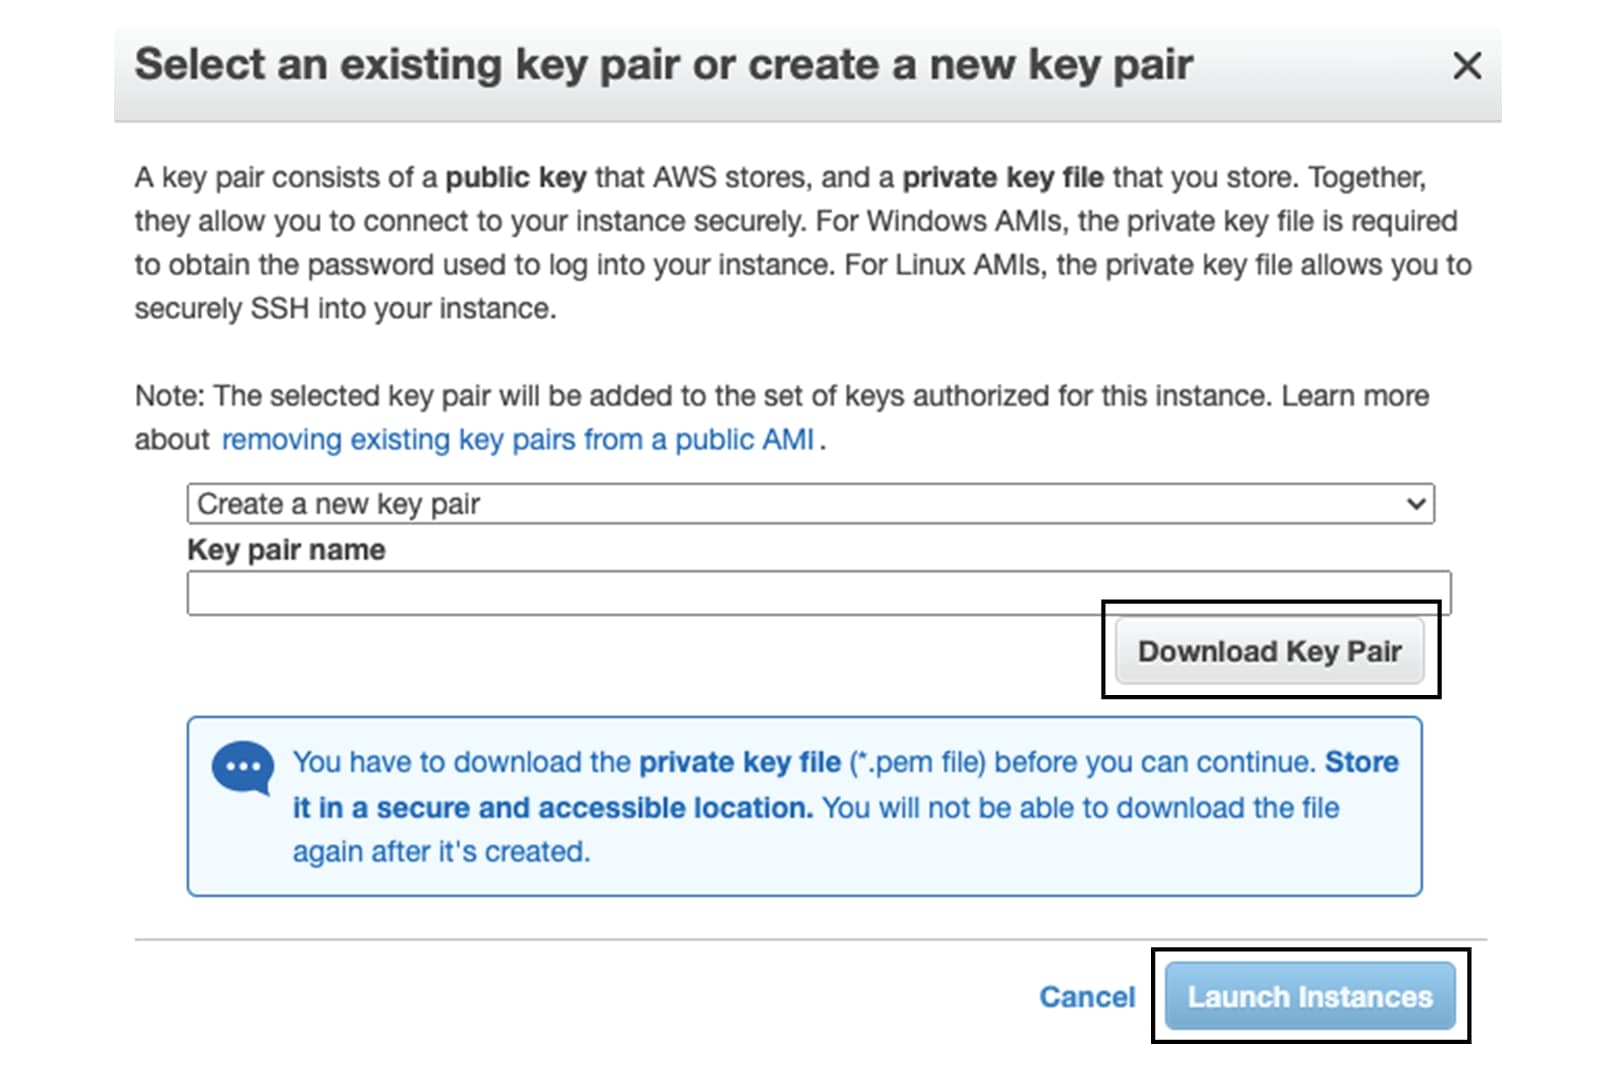The width and height of the screenshot is (1616, 1080).
Task: Click the 'Note: The selected key pair' paragraph
Action: tap(782, 418)
